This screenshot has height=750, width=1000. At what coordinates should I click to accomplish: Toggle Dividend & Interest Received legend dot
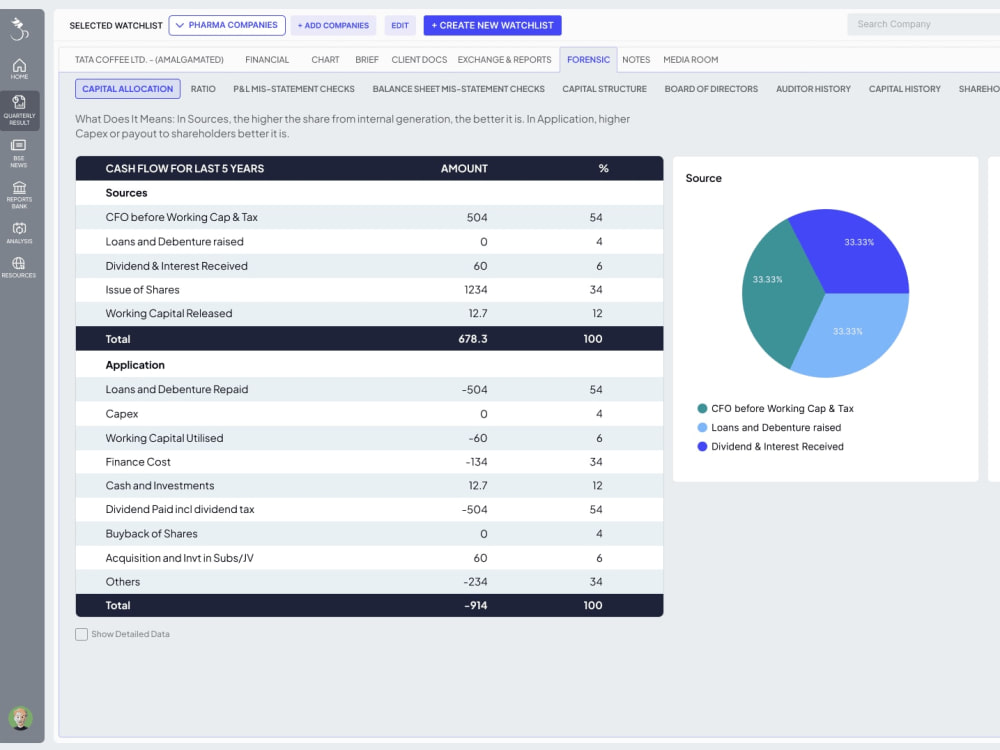click(x=702, y=446)
